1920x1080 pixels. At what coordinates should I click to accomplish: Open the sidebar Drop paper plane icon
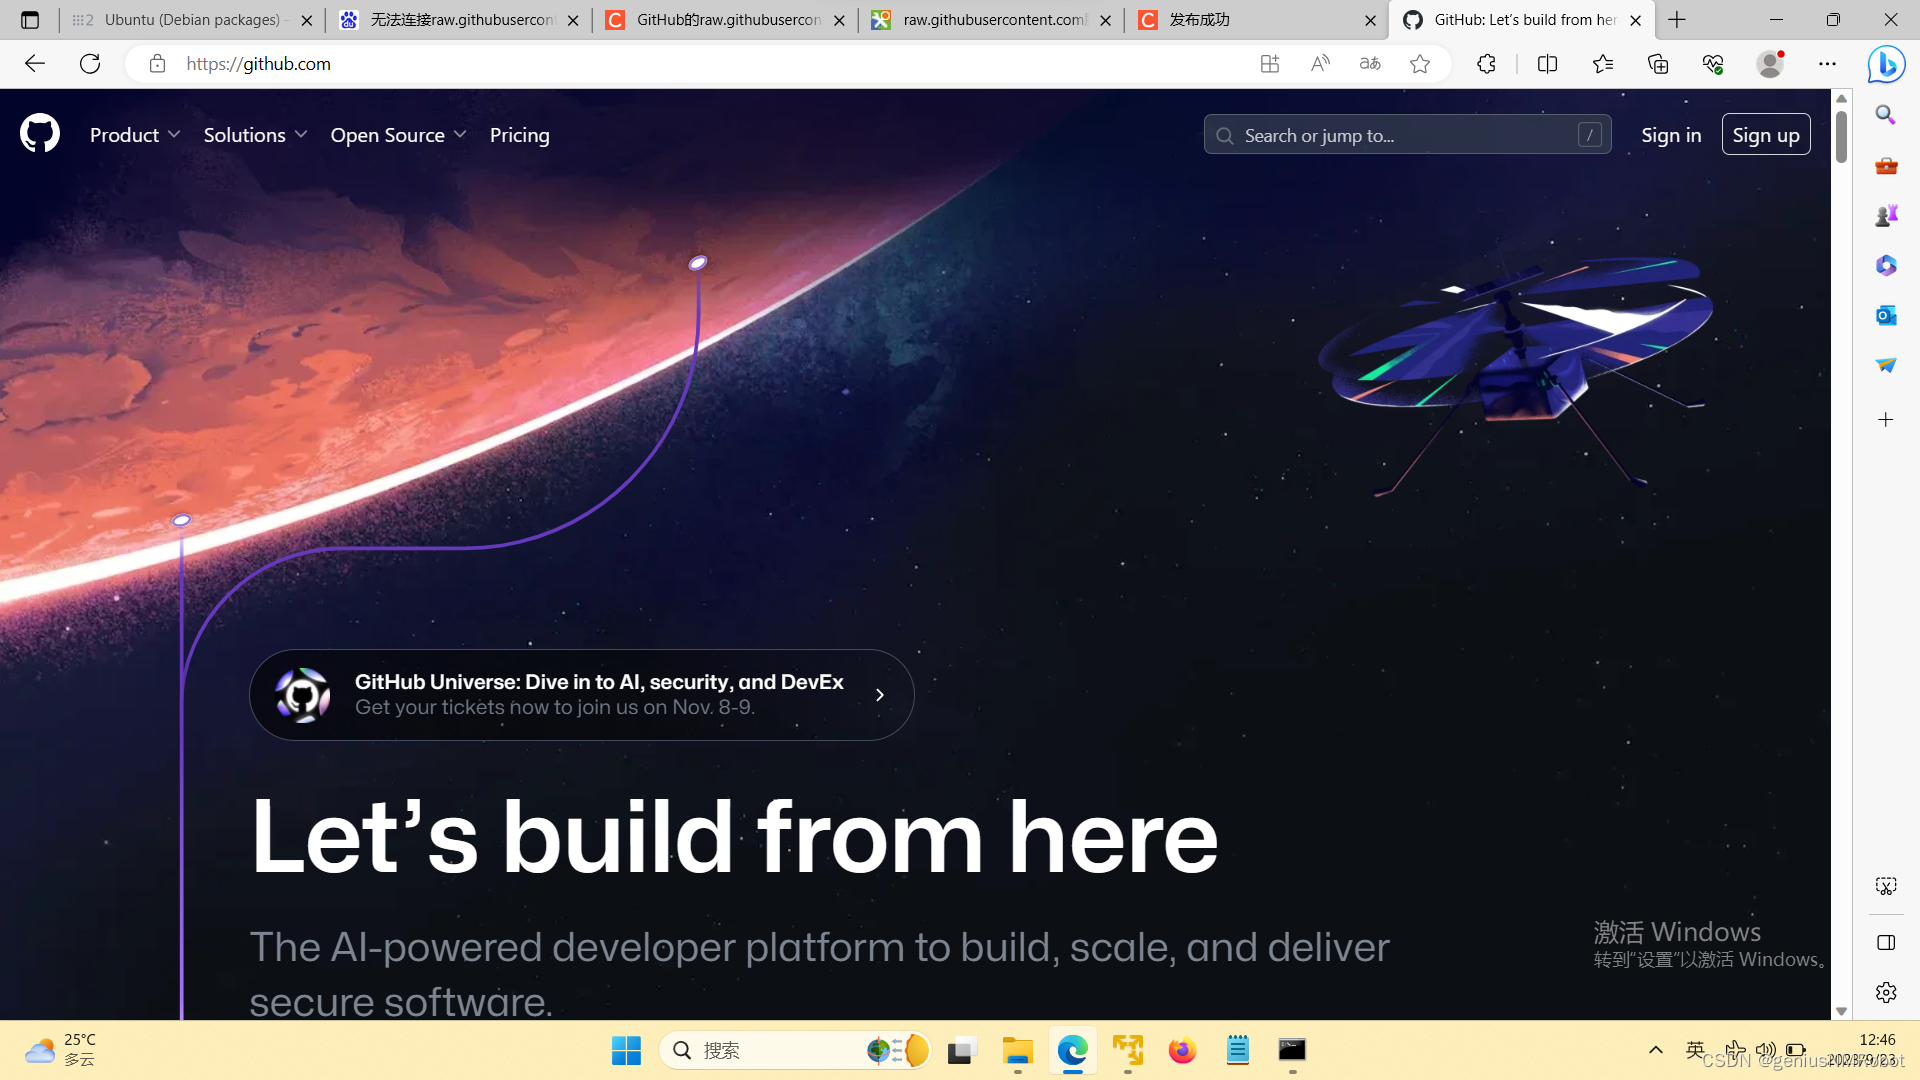coord(1886,365)
